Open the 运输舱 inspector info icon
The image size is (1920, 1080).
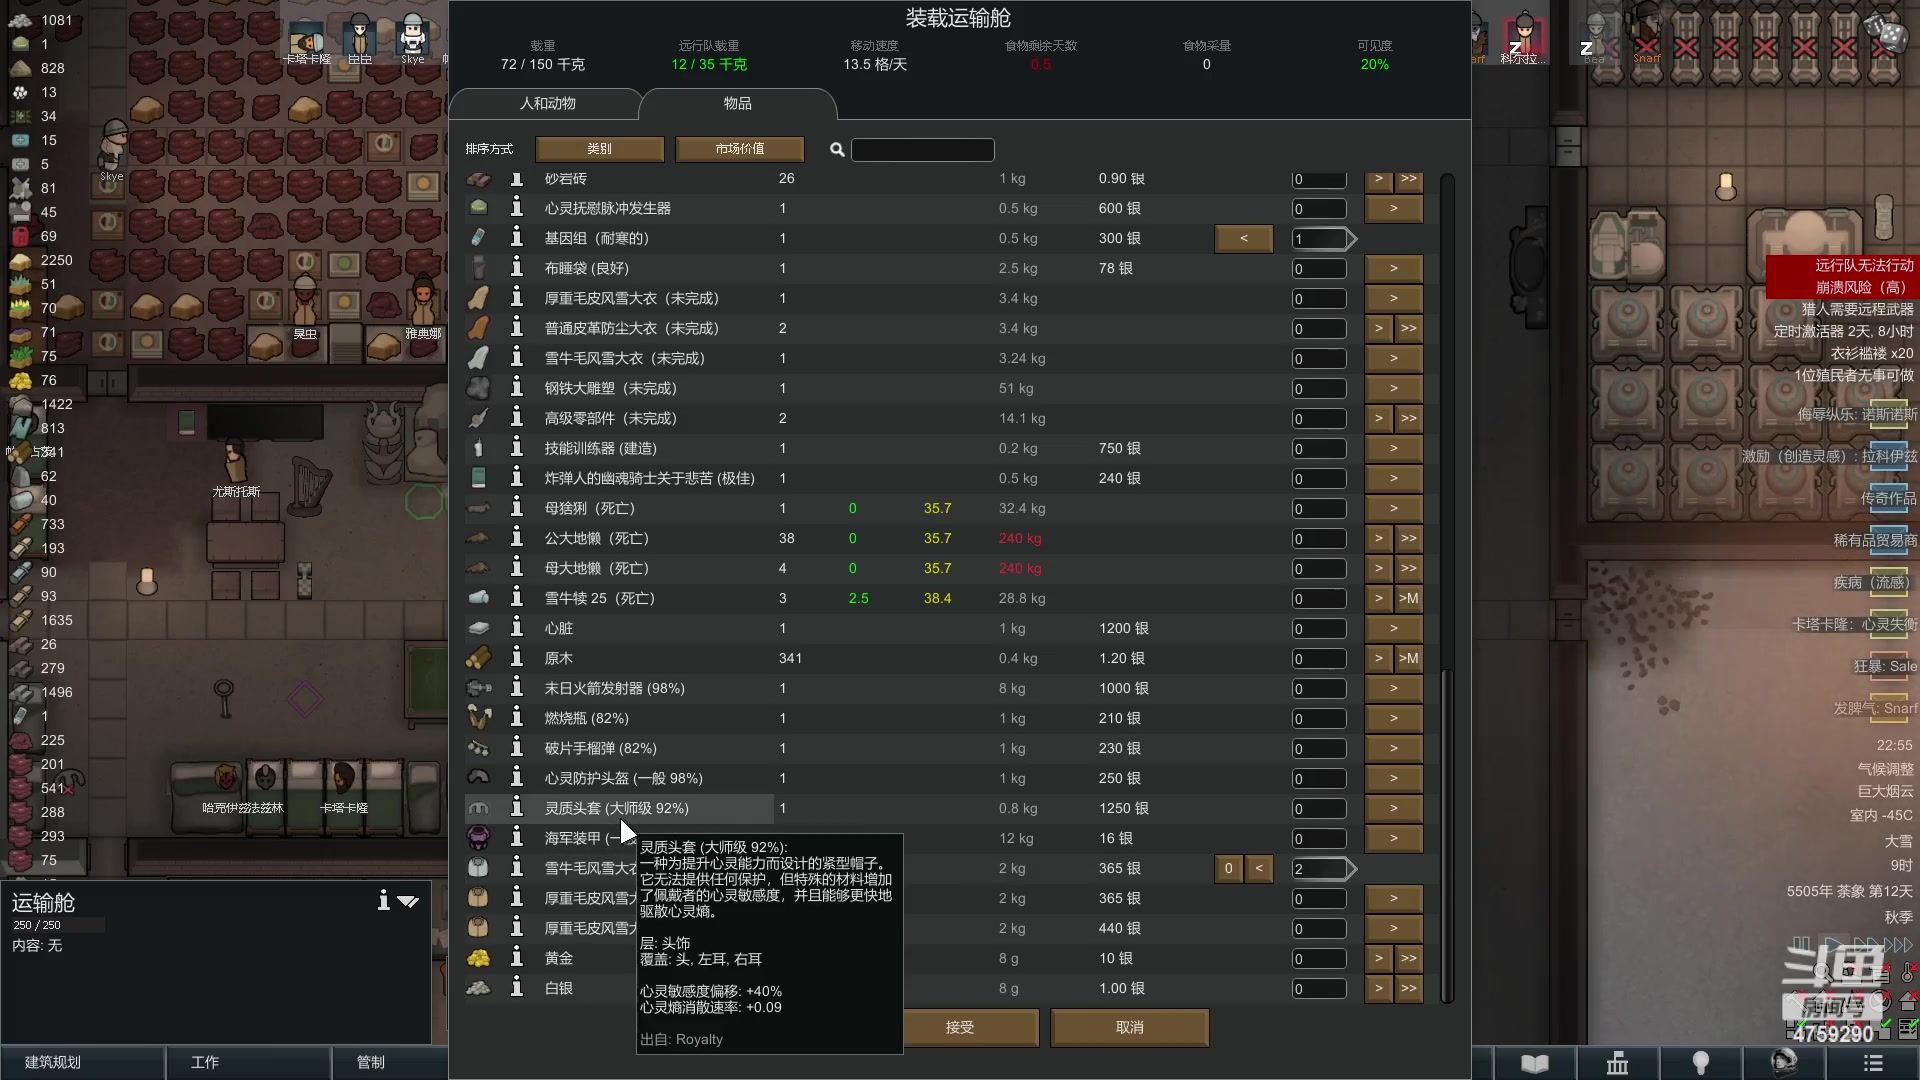383,900
